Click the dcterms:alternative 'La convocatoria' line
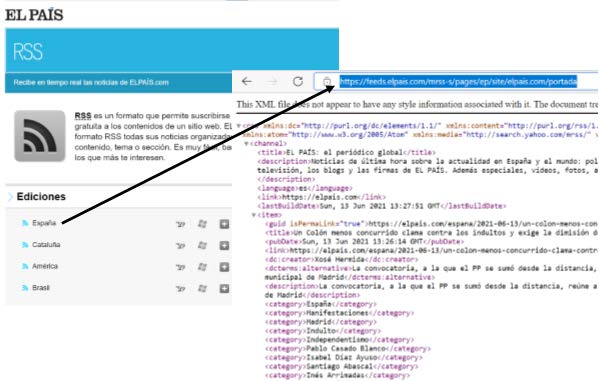The width and height of the screenshot is (599, 381). click(431, 268)
